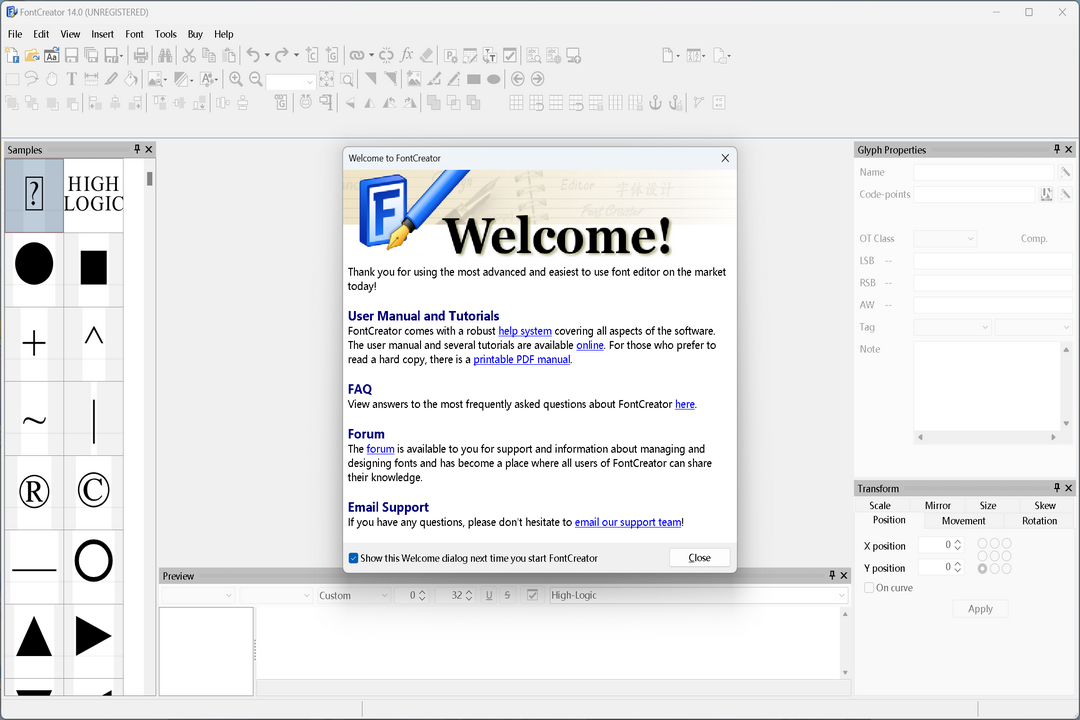Click the formula fx toolbar icon
Screen dimensions: 1080x720
coord(407,56)
